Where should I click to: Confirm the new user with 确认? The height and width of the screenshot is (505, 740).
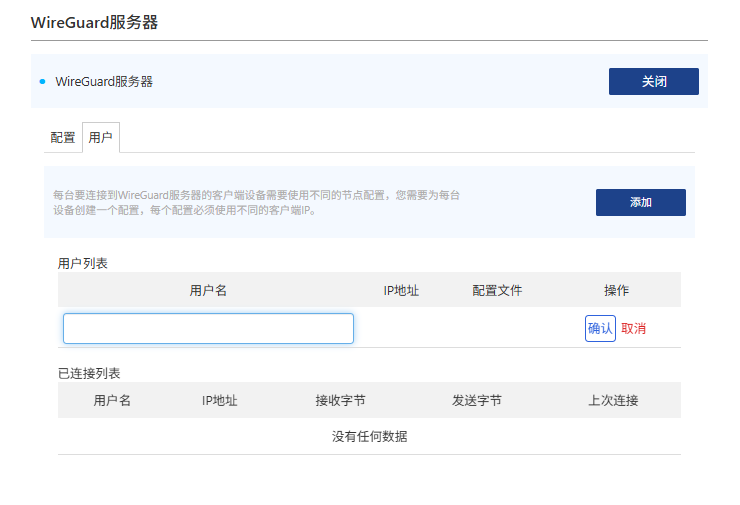600,328
